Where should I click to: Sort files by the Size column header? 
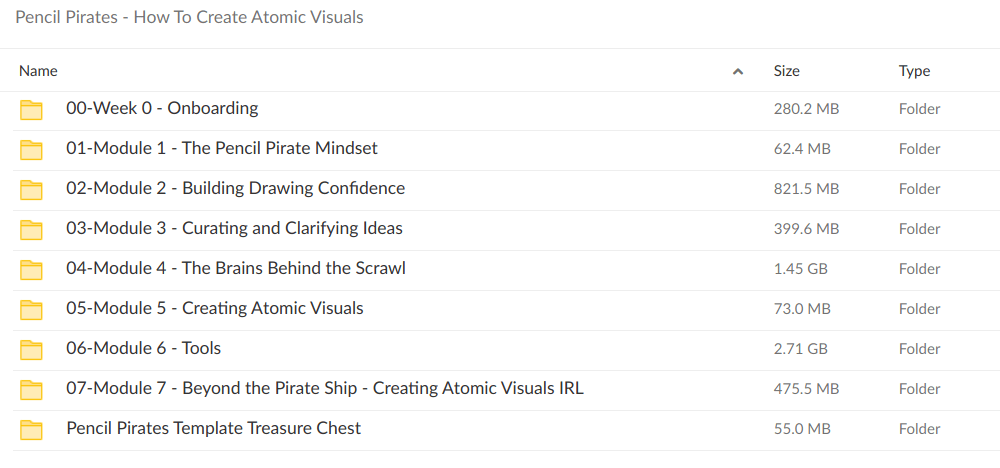[x=786, y=71]
